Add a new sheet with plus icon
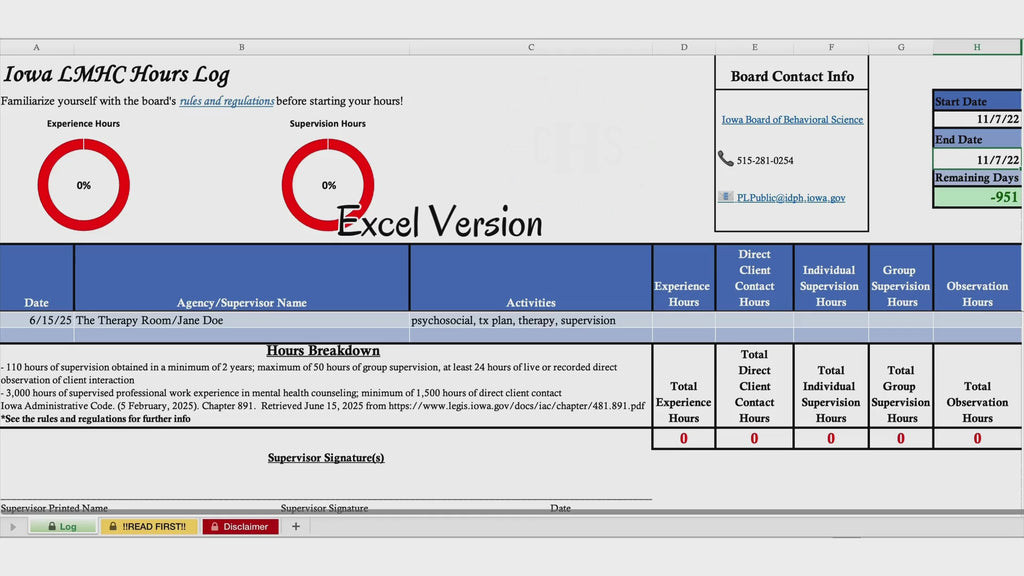The image size is (1024, 576). click(x=296, y=526)
